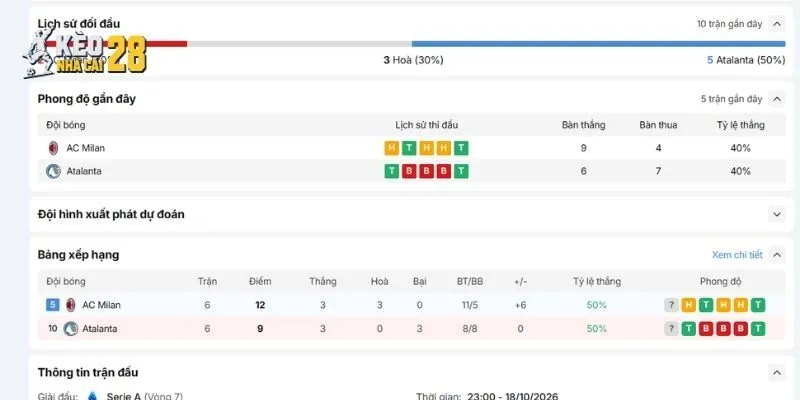
Task: Click the Serie A league icon
Action: (93, 396)
